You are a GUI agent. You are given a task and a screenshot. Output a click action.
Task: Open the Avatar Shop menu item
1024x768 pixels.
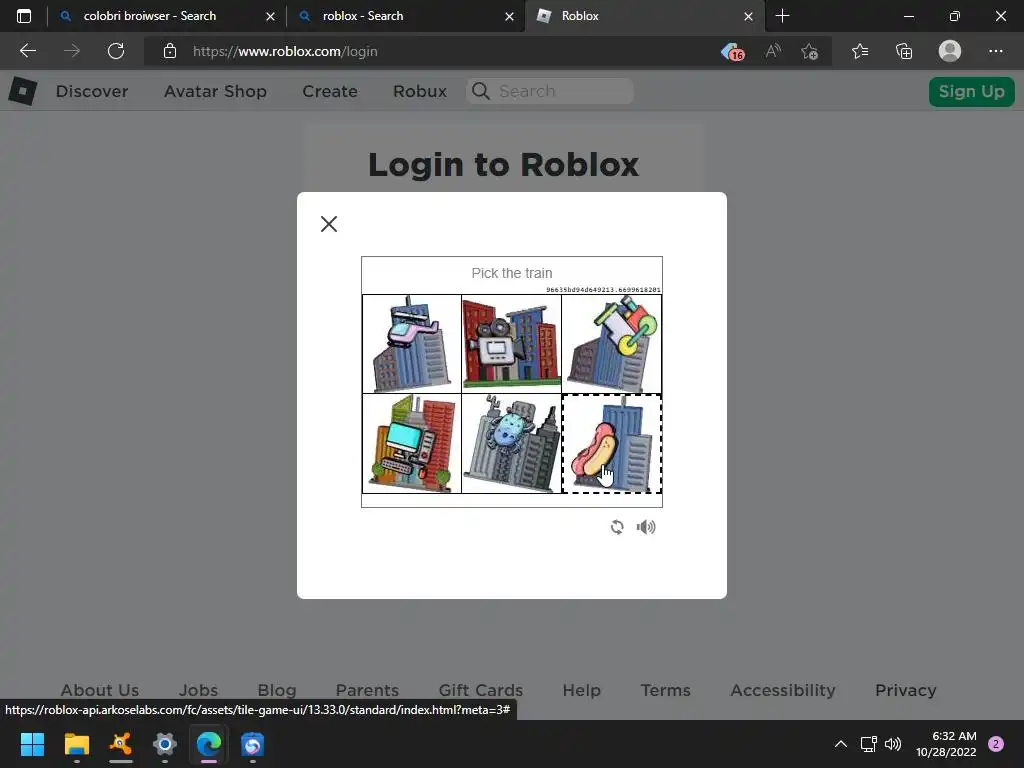216,91
